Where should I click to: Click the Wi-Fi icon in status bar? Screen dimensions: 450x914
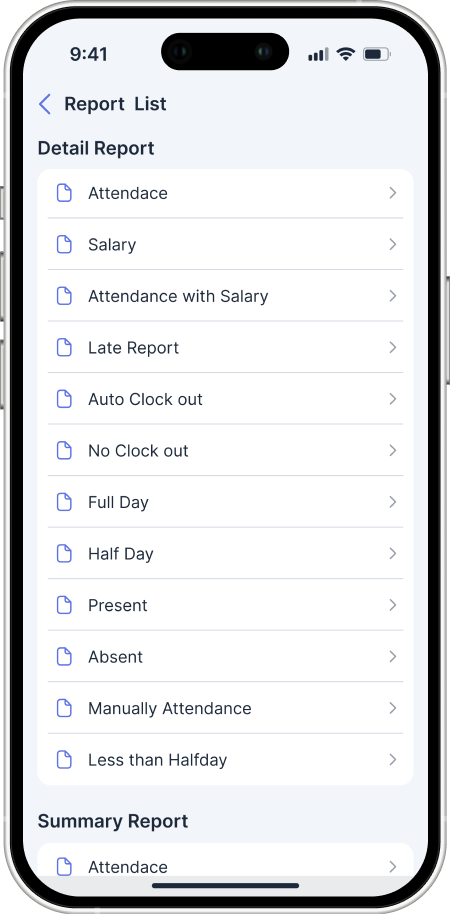[x=346, y=54]
